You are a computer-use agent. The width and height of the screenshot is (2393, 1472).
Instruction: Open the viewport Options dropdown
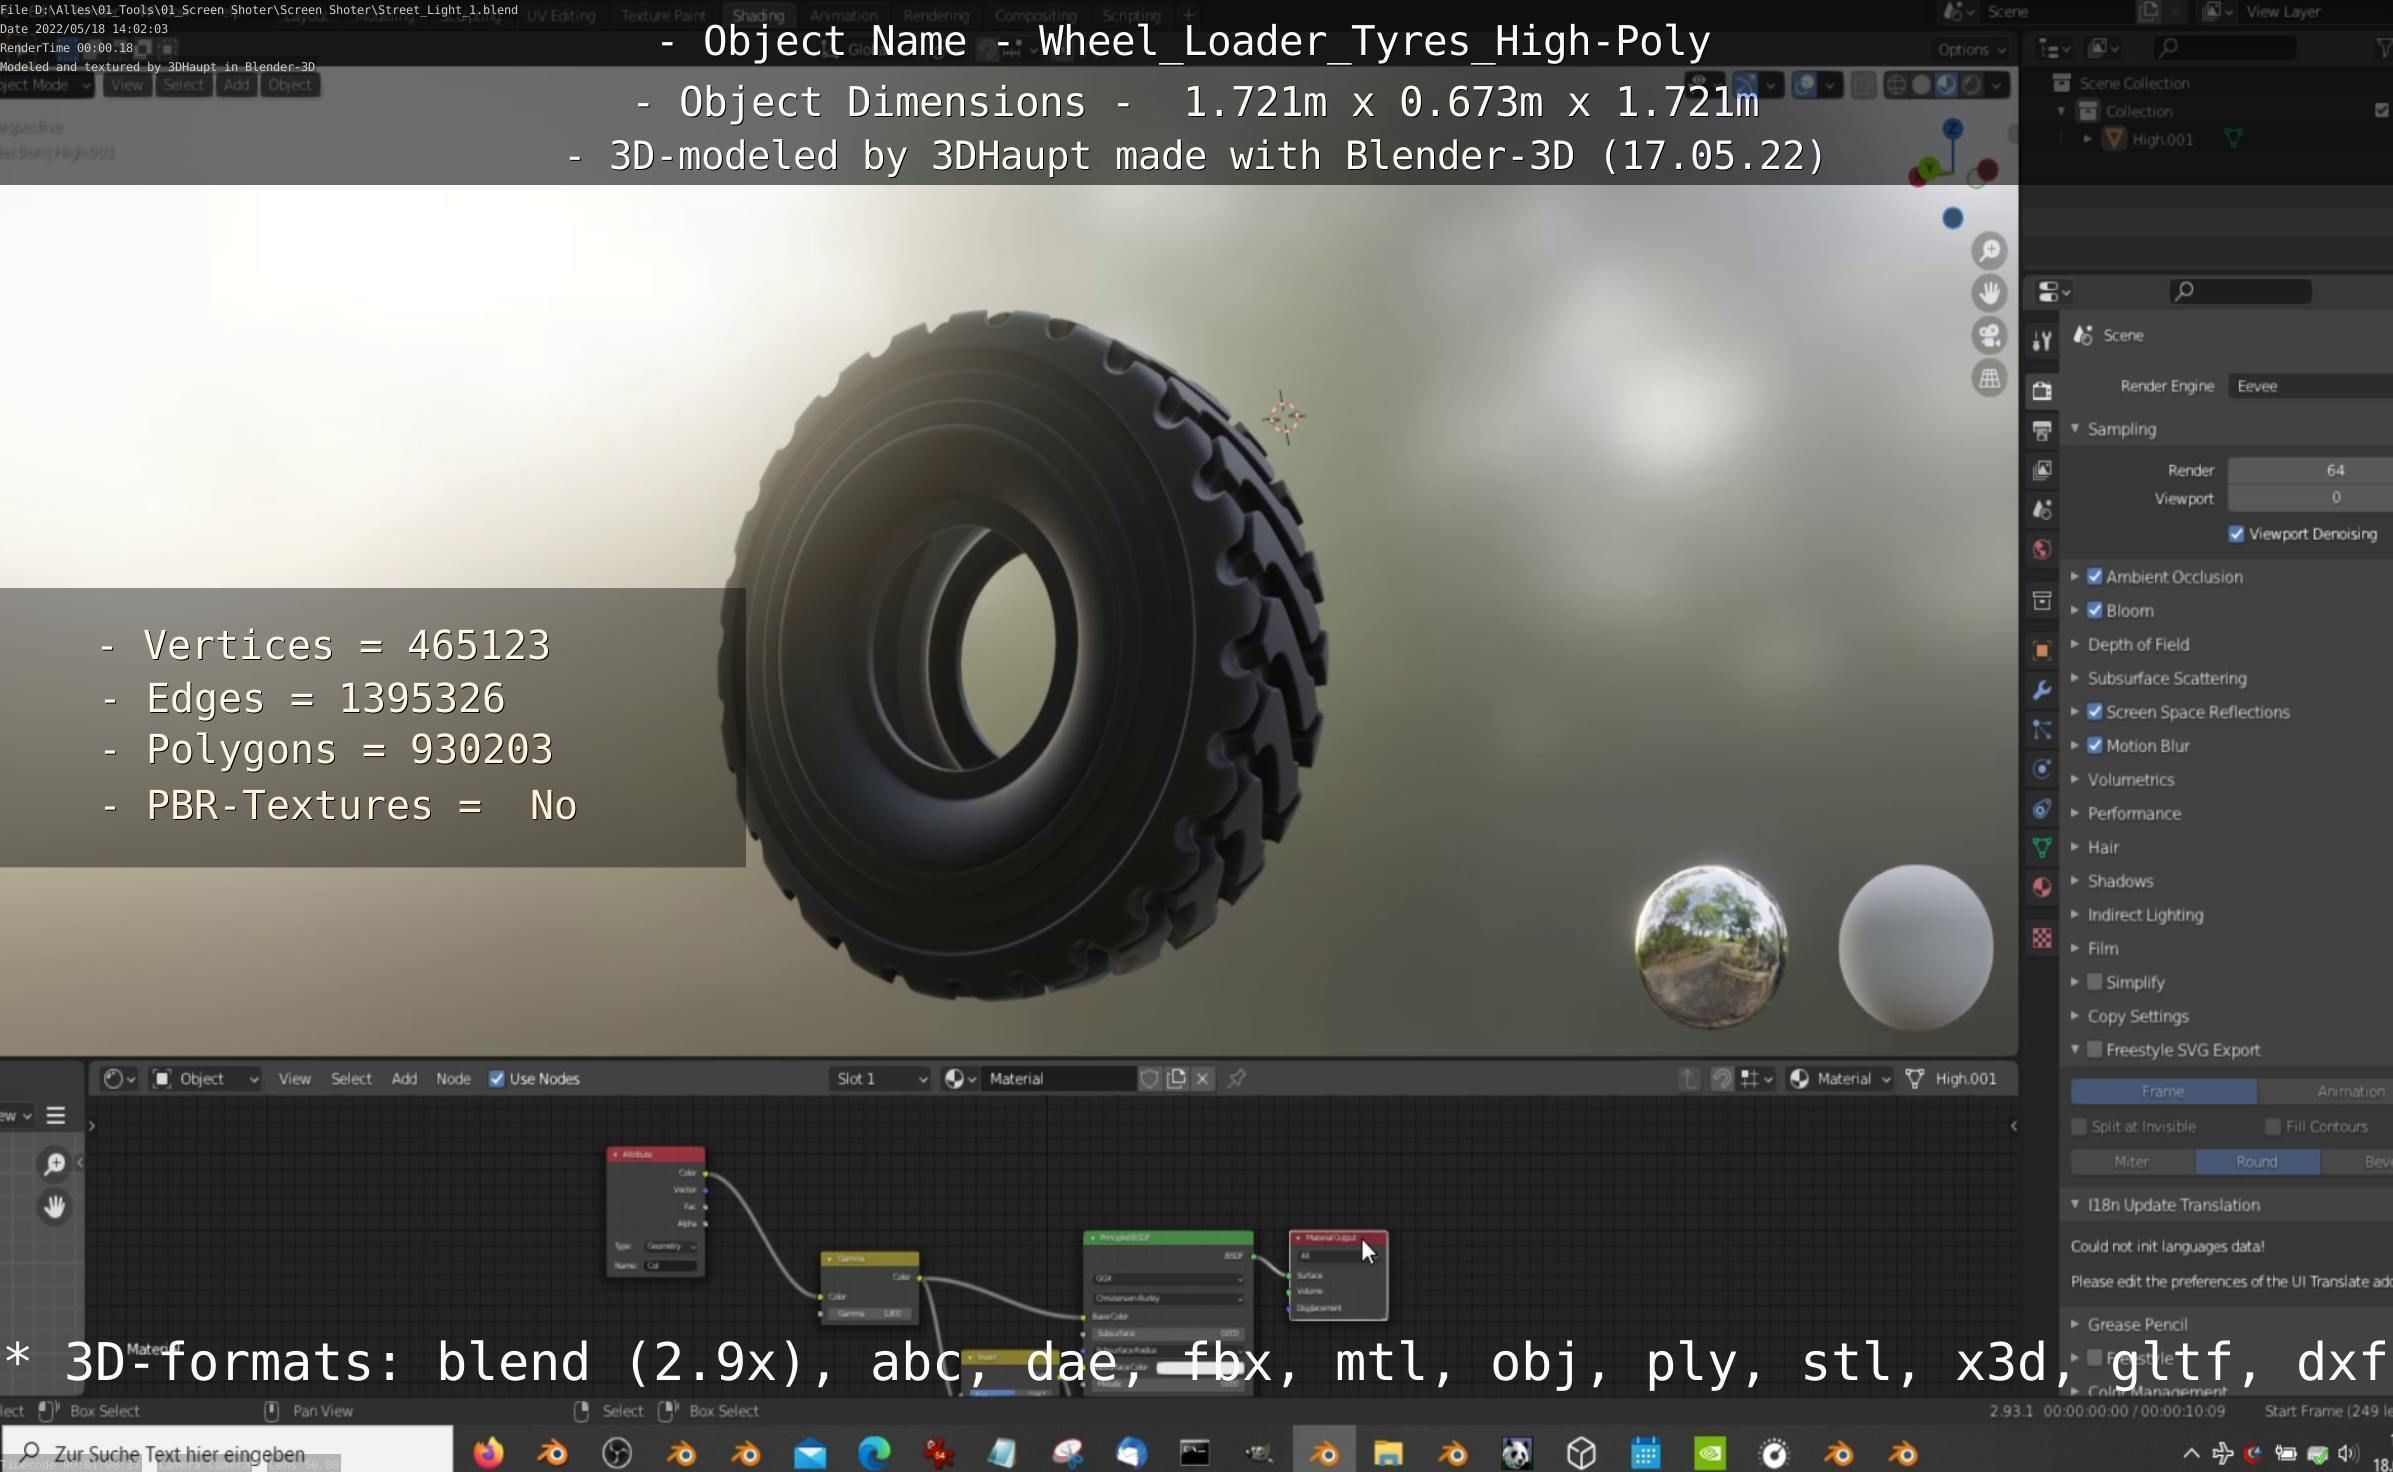pos(1970,49)
